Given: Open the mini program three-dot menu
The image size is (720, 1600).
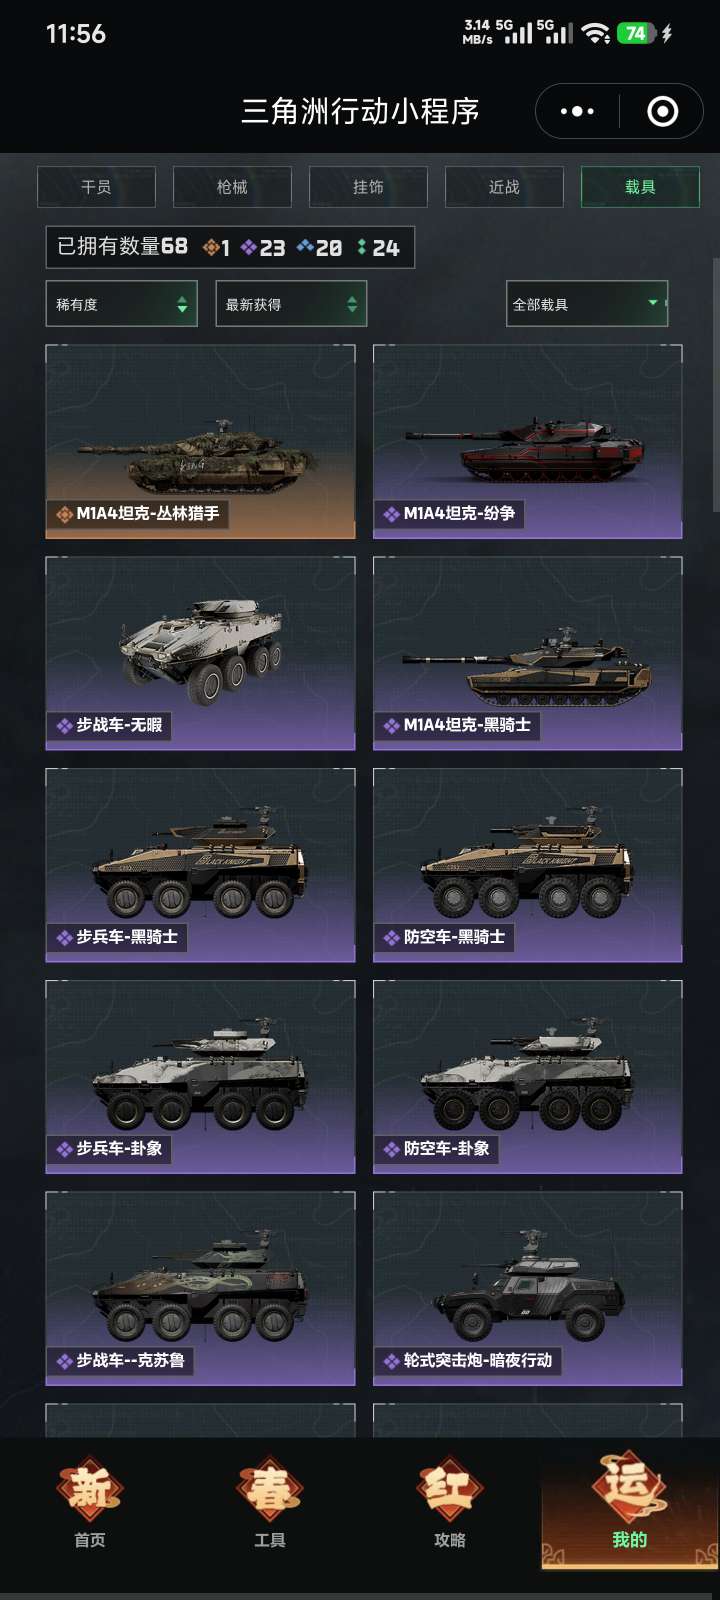Looking at the screenshot, I should point(577,111).
